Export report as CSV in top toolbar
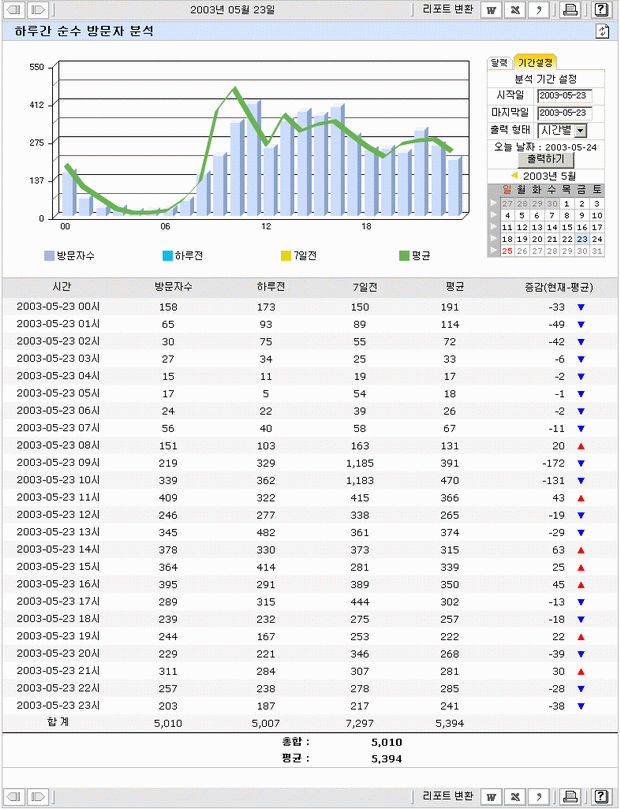The height and width of the screenshot is (809, 620). (x=539, y=10)
